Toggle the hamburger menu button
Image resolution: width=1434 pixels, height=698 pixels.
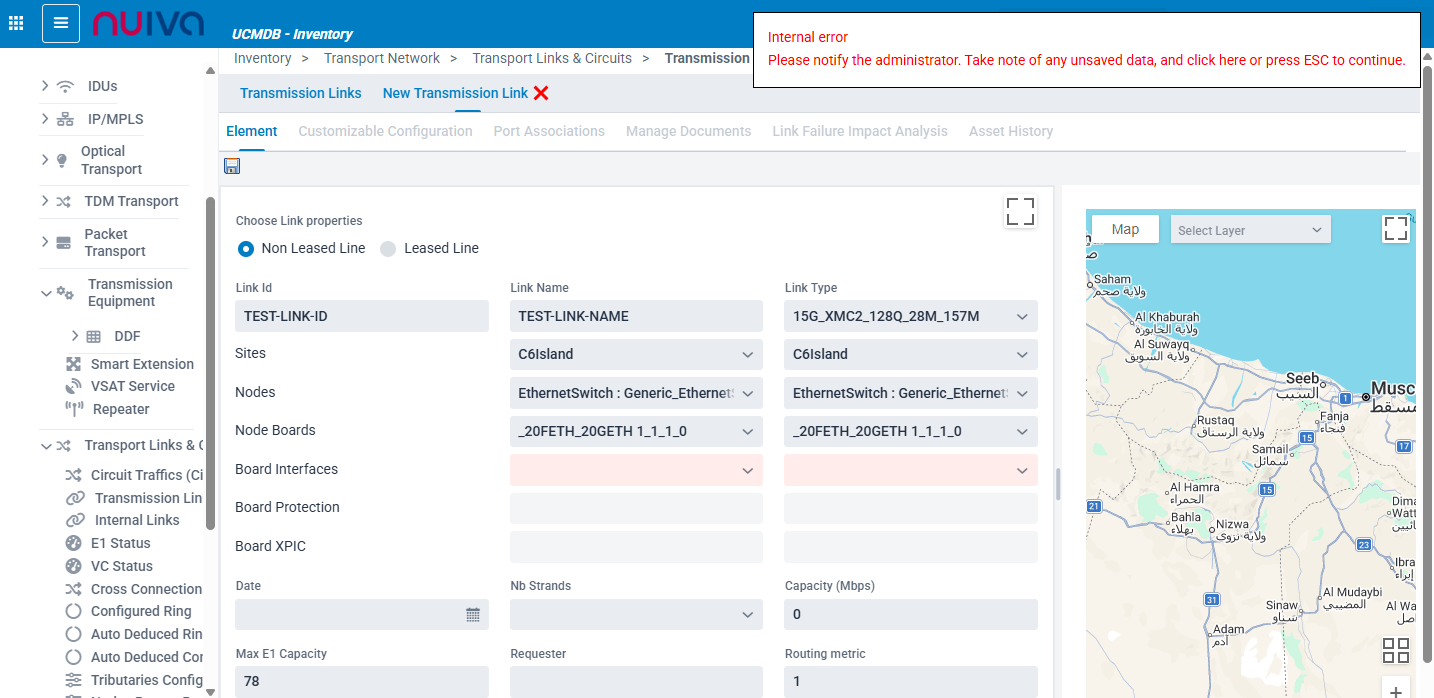(x=61, y=23)
